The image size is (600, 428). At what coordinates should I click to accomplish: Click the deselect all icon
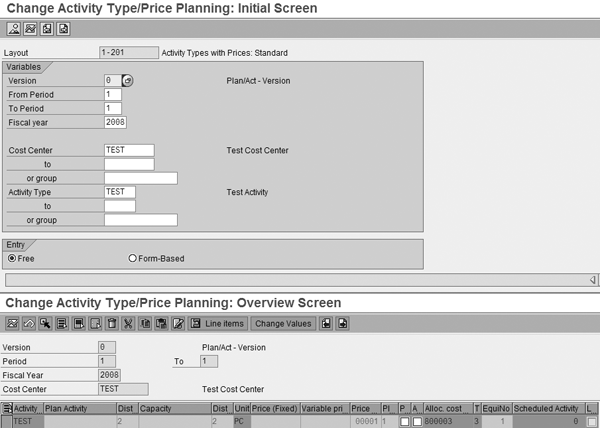95,324
